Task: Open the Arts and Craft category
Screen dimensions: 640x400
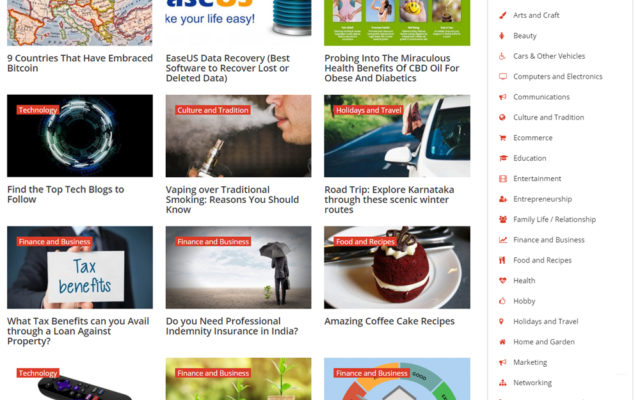Action: tap(536, 16)
